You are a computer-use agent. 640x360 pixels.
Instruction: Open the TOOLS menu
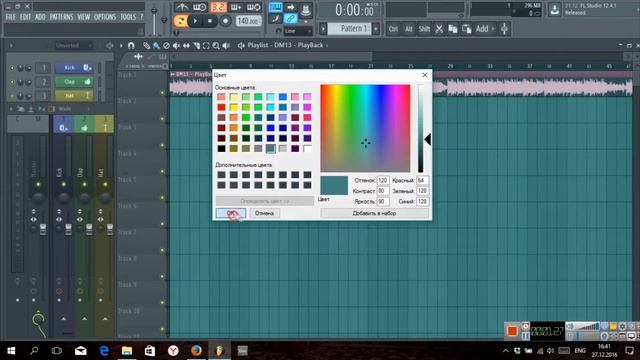coord(128,17)
